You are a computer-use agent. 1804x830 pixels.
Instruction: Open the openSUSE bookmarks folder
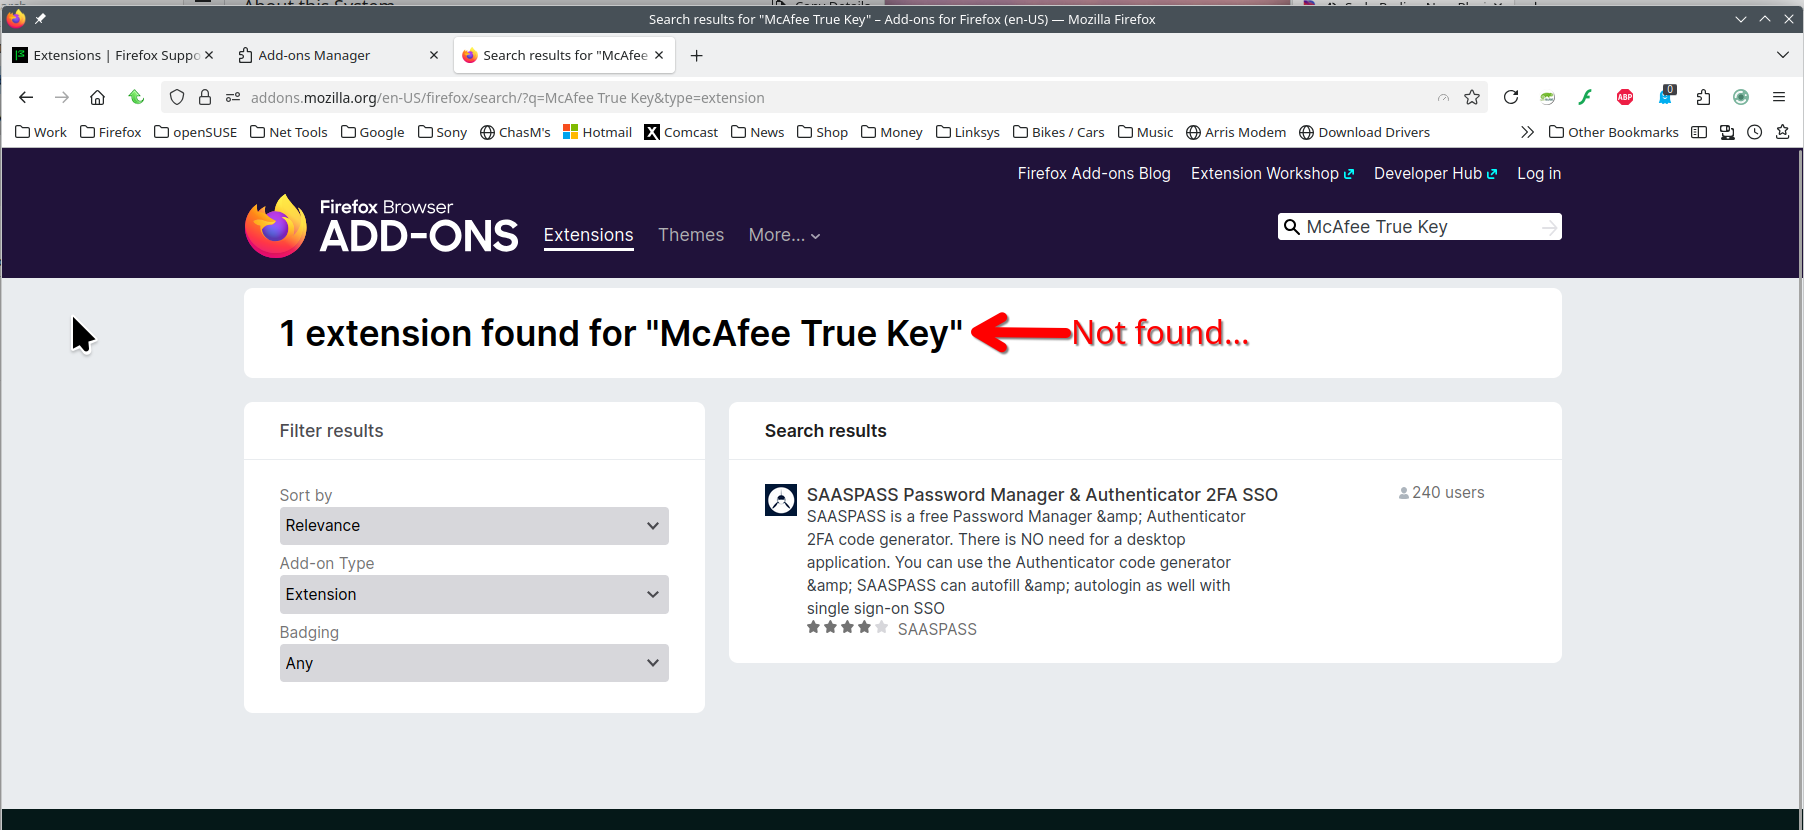196,132
